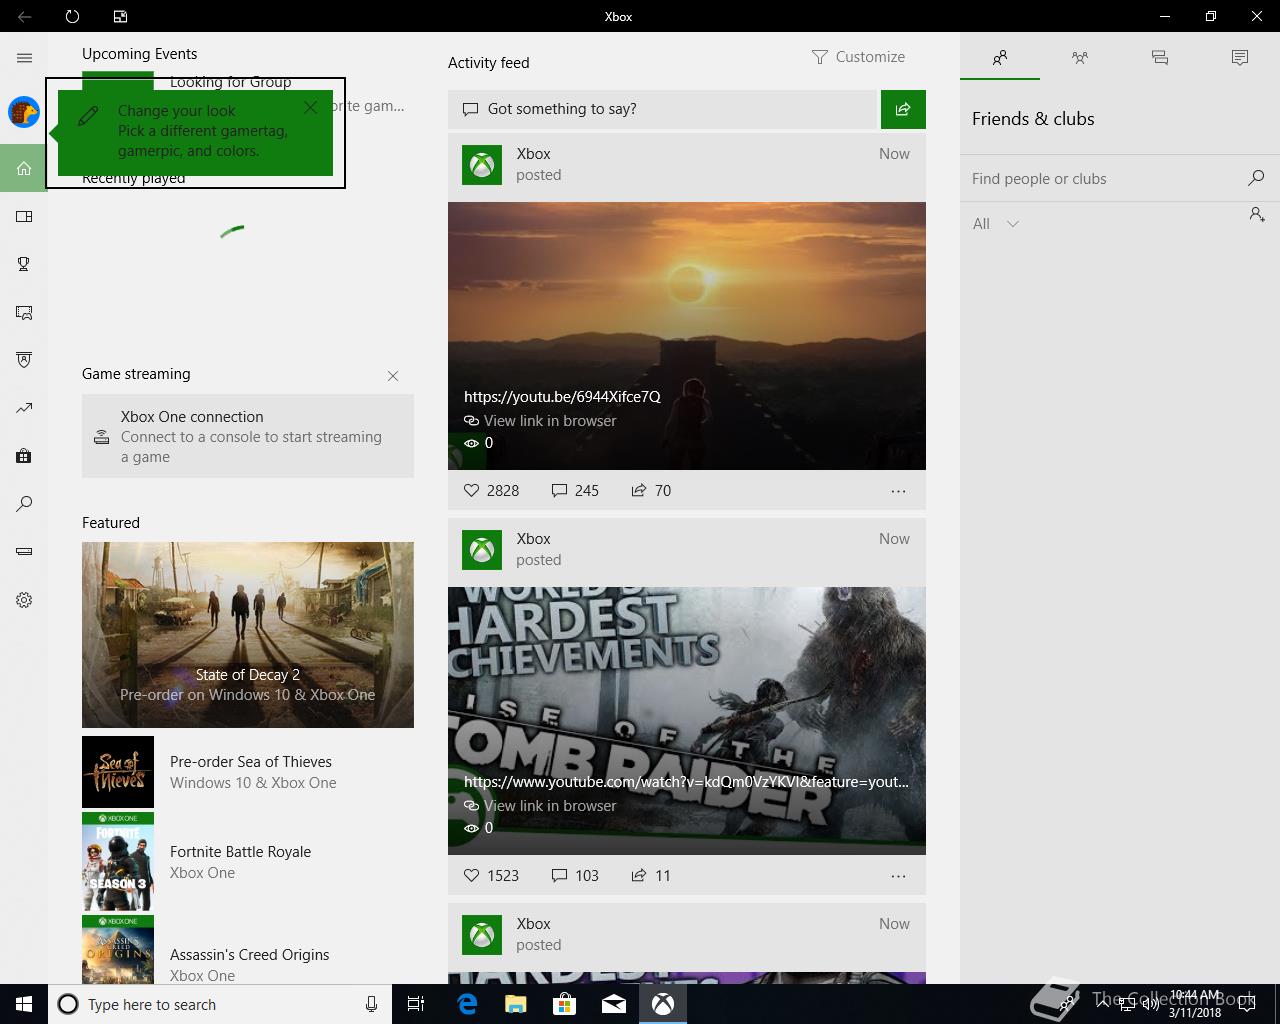Open more options for Tomb Raider post
This screenshot has height=1024, width=1280.
click(x=898, y=876)
